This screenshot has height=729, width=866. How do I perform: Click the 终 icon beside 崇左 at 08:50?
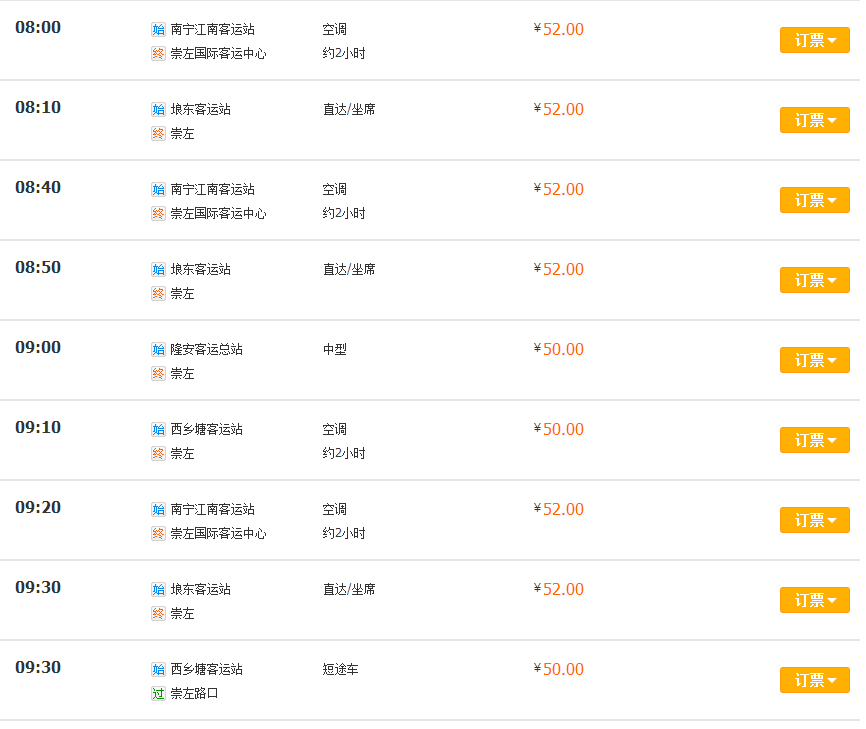coord(158,293)
